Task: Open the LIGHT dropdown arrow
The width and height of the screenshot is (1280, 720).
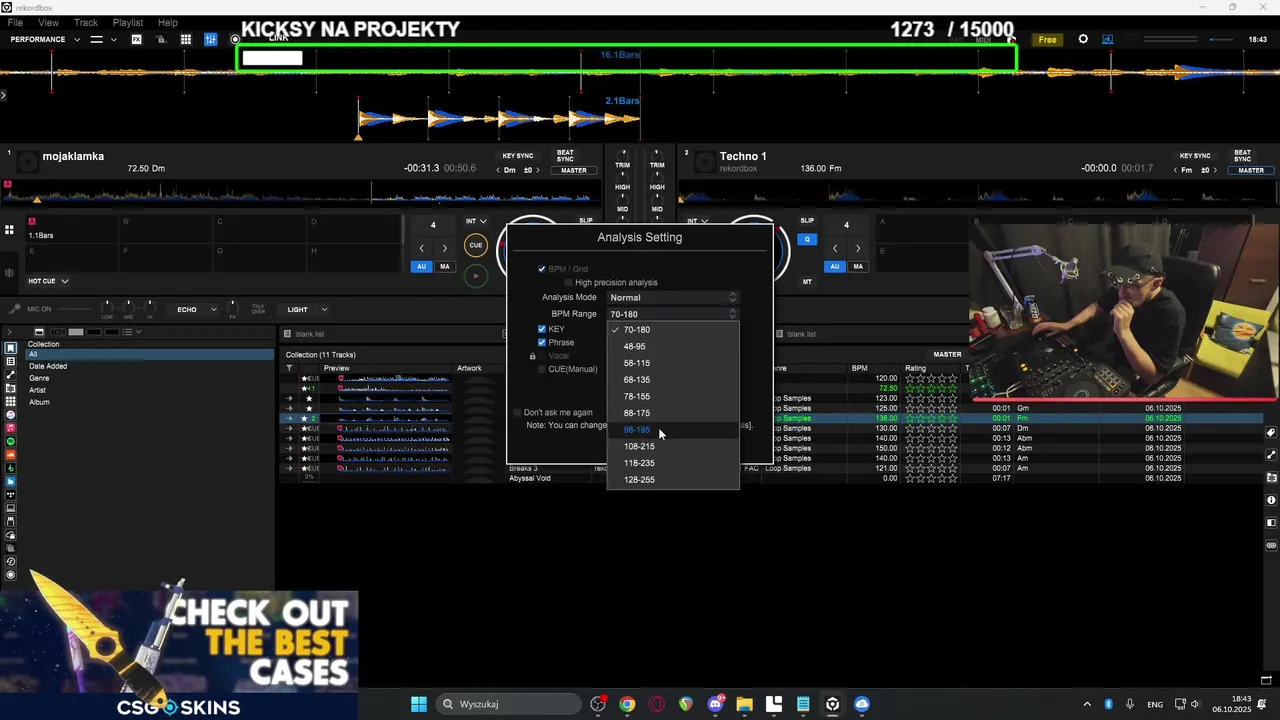Action: (x=322, y=310)
